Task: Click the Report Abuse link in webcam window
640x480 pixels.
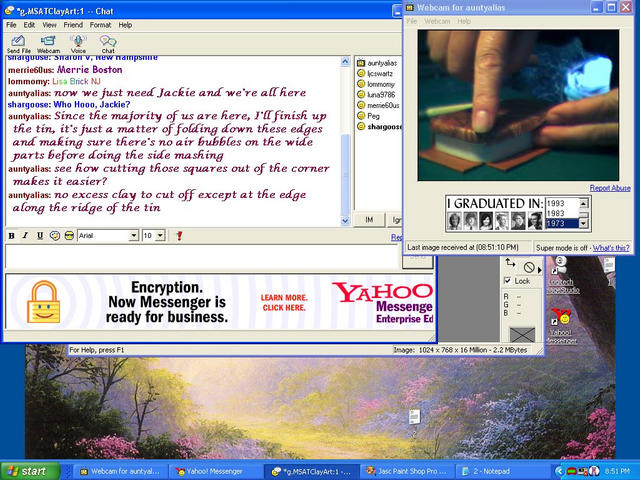Action: [610, 188]
